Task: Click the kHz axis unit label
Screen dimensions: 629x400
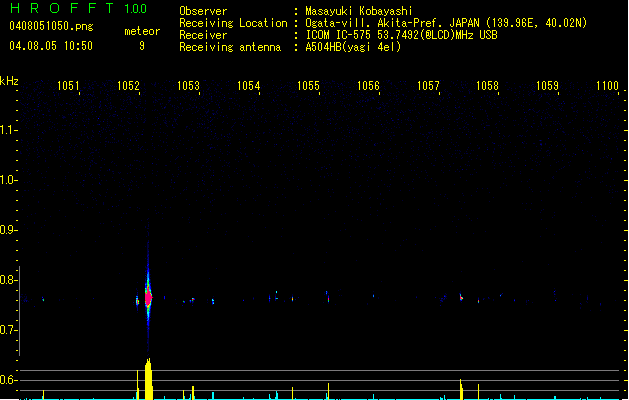Action: 9,81
